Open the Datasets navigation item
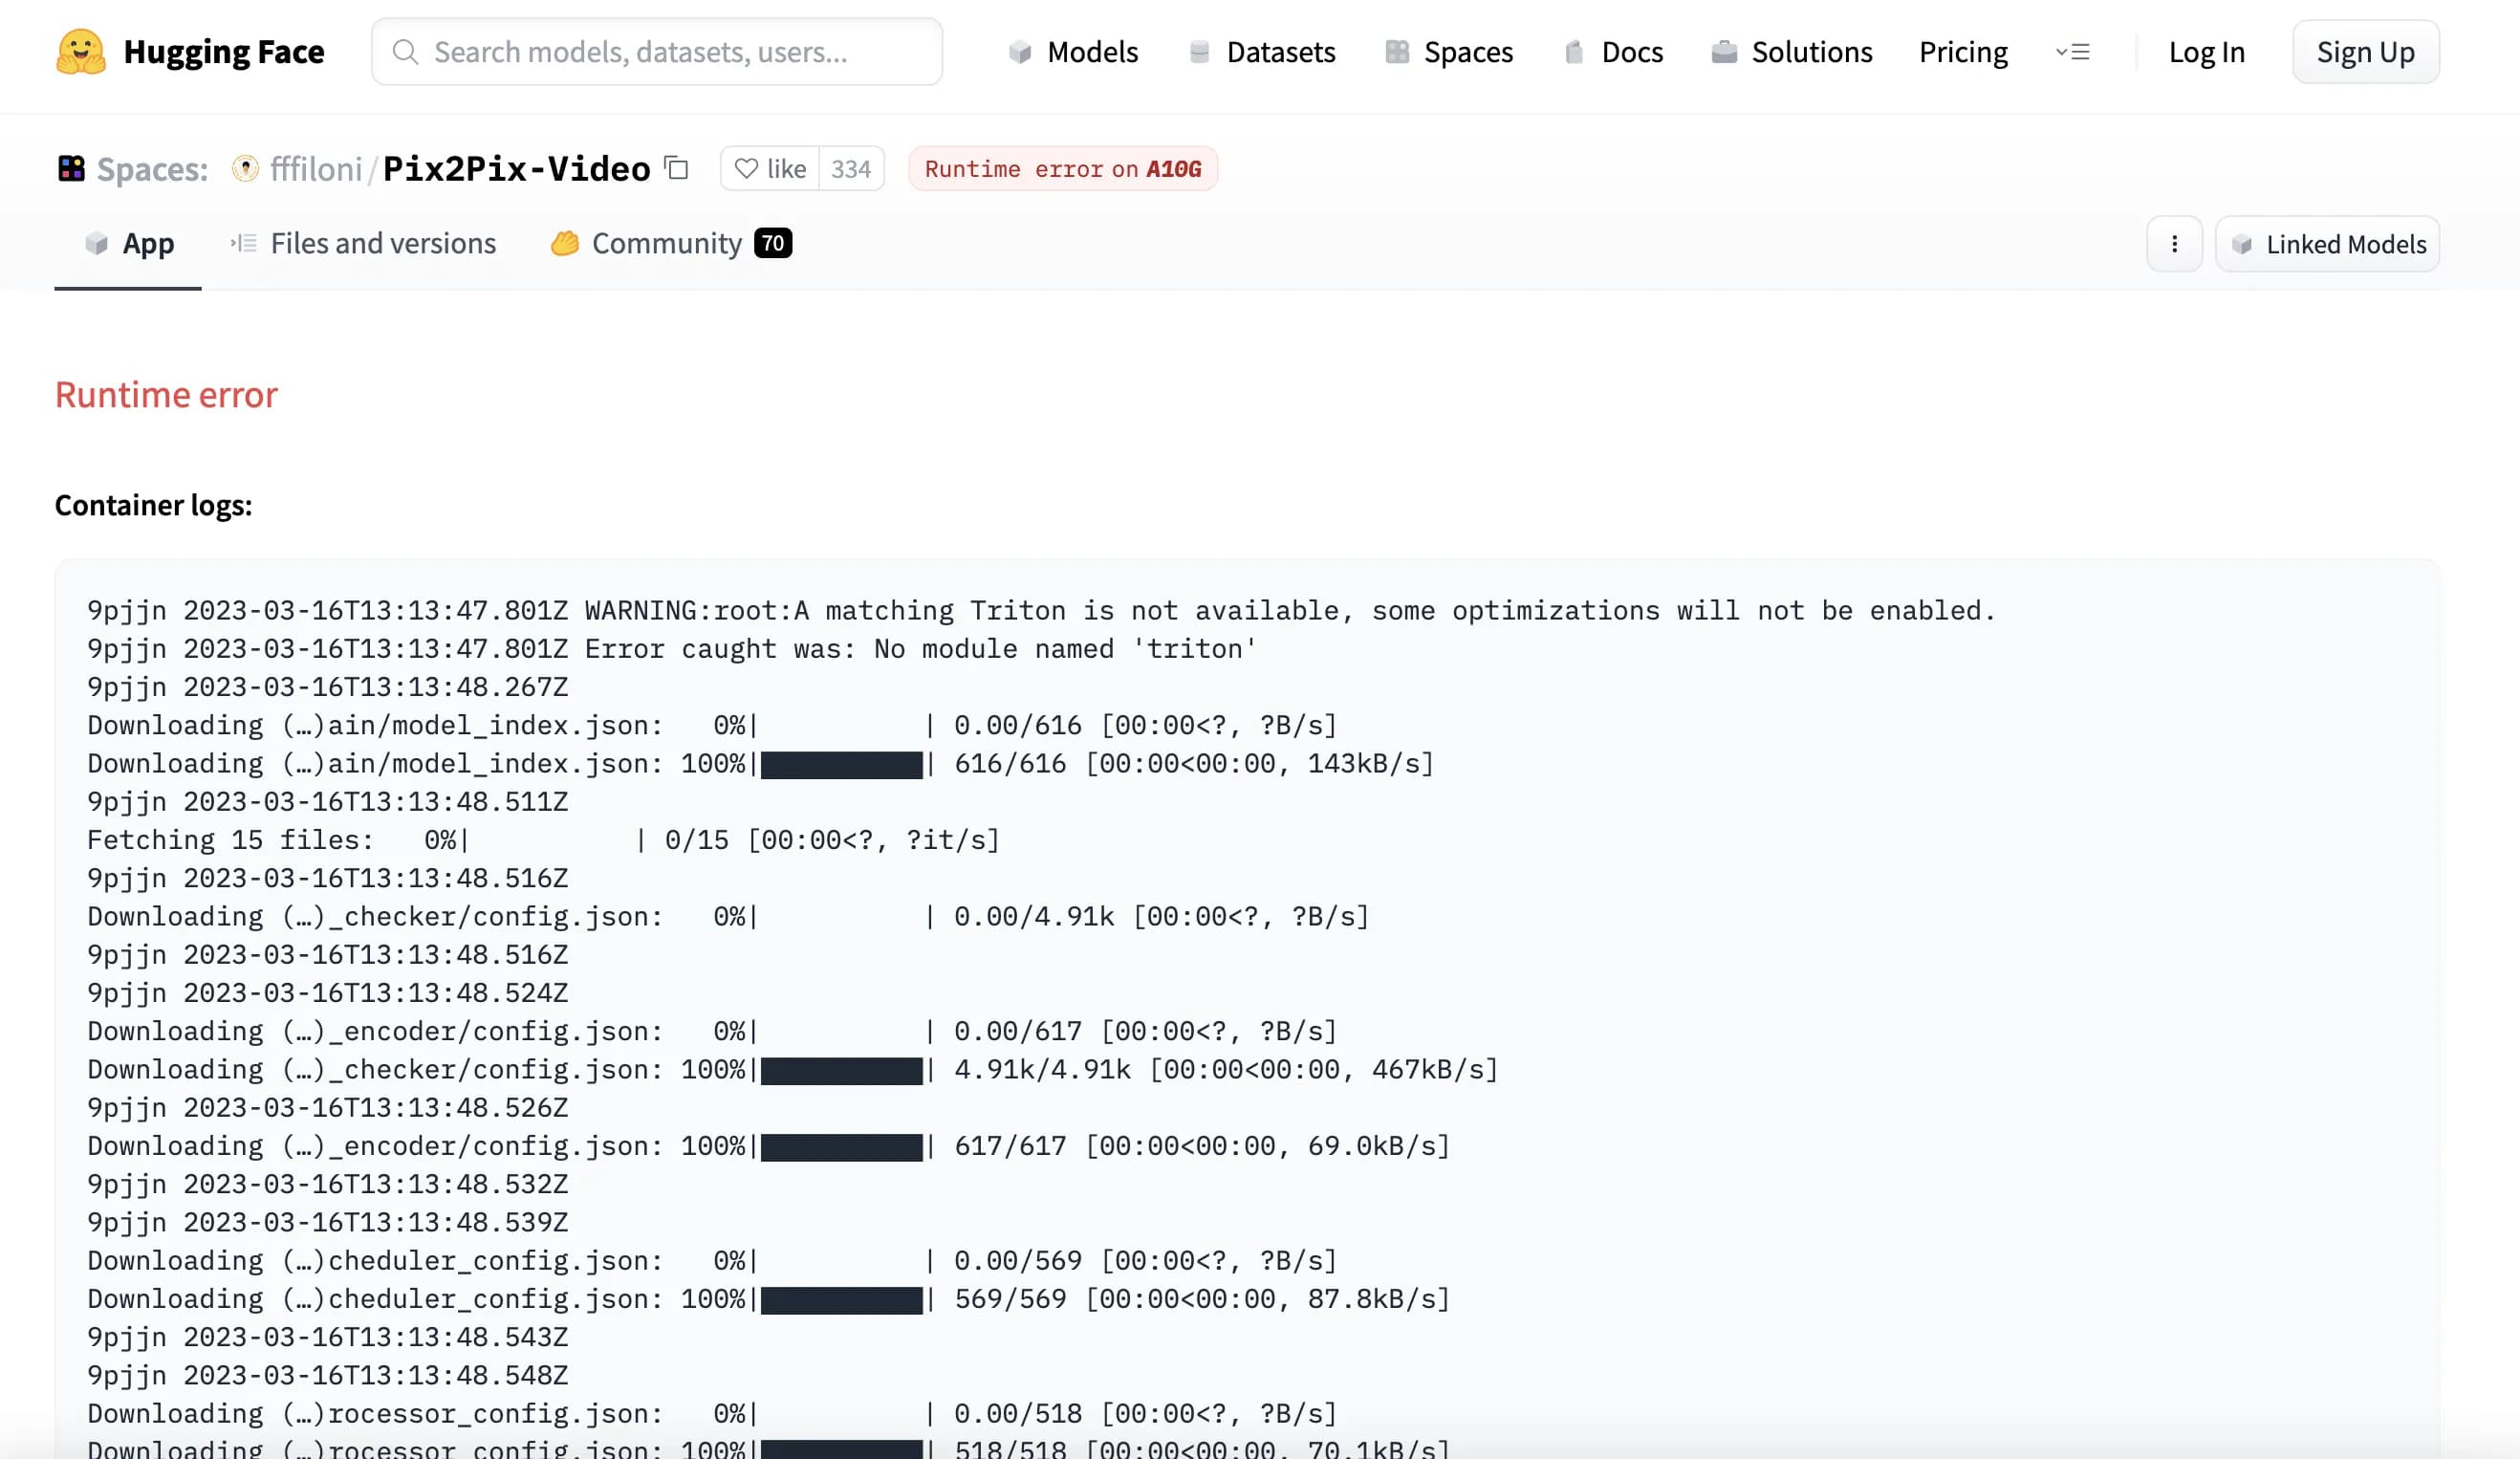This screenshot has width=2520, height=1459. click(x=1262, y=51)
